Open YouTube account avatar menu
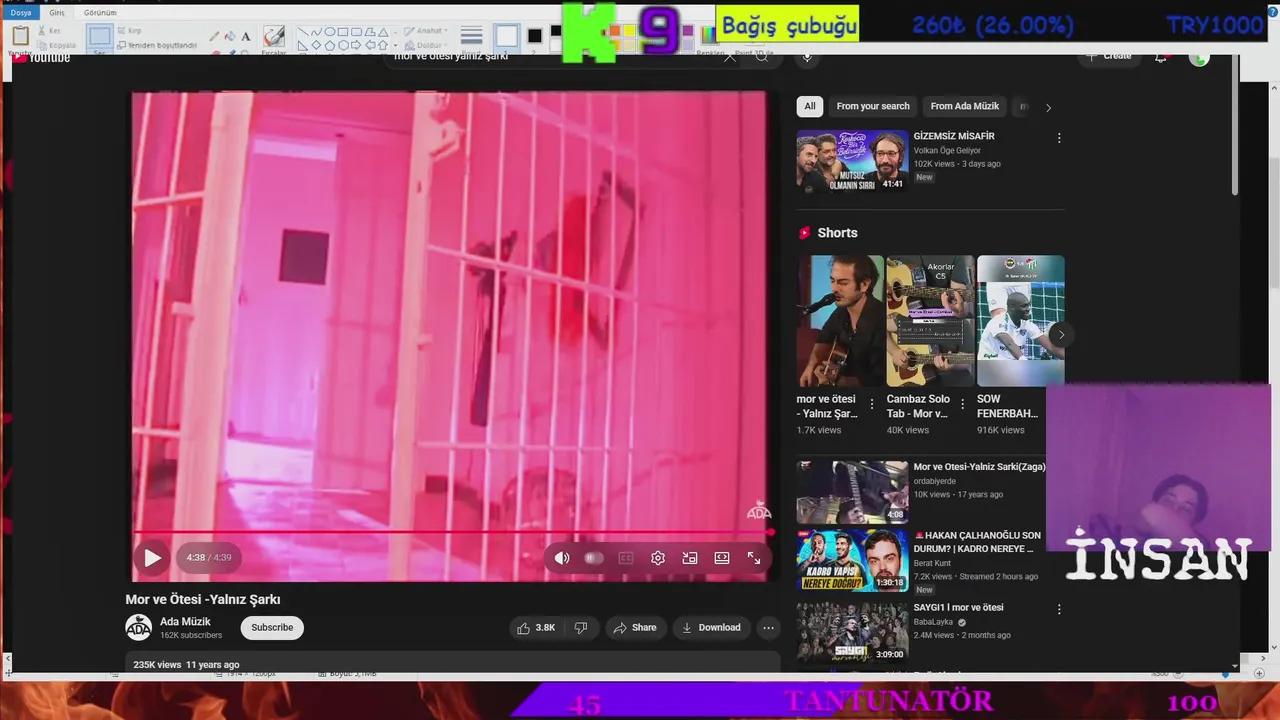The image size is (1280, 720). (1199, 57)
